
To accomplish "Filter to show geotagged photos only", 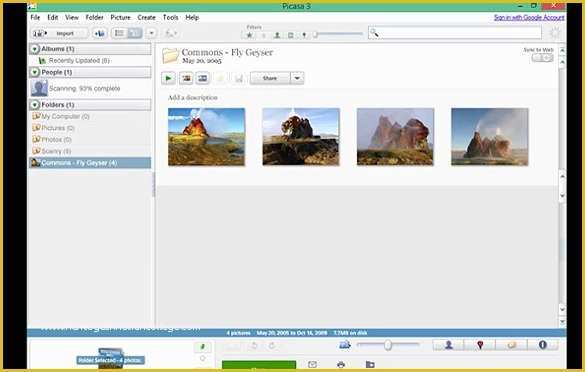I will click(x=304, y=35).
